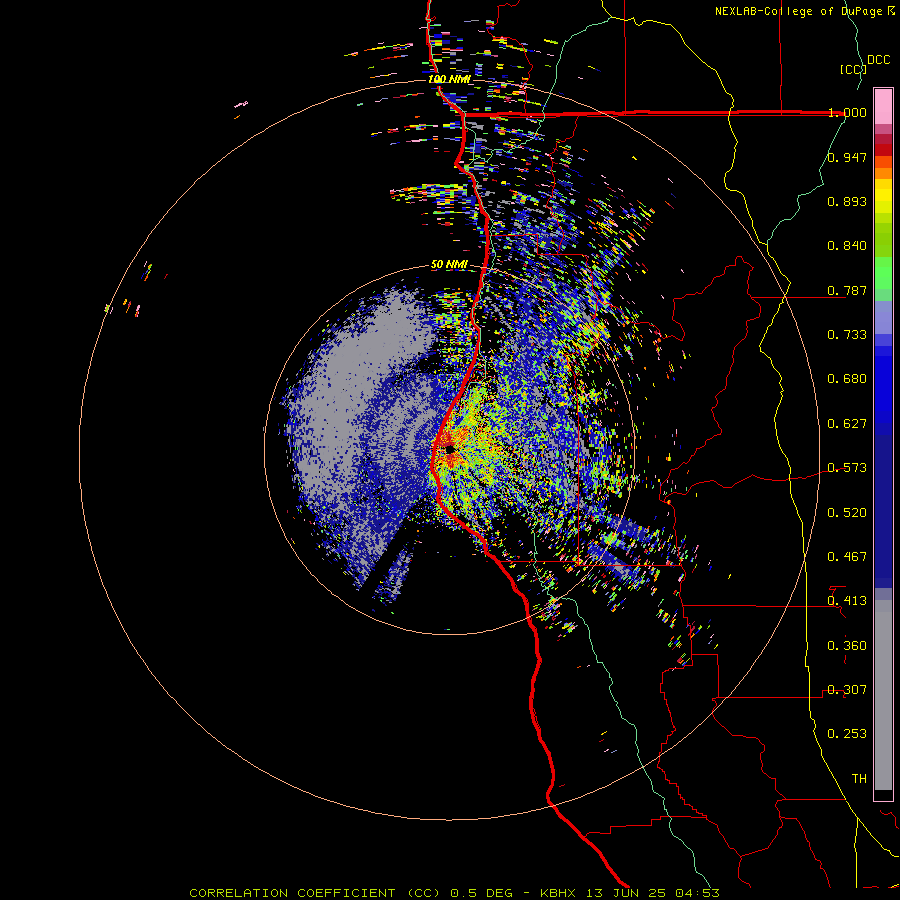The width and height of the screenshot is (900, 900).
Task: Click the CORRELATION COEFFICIENT (CC) caption text
Action: tap(316, 893)
